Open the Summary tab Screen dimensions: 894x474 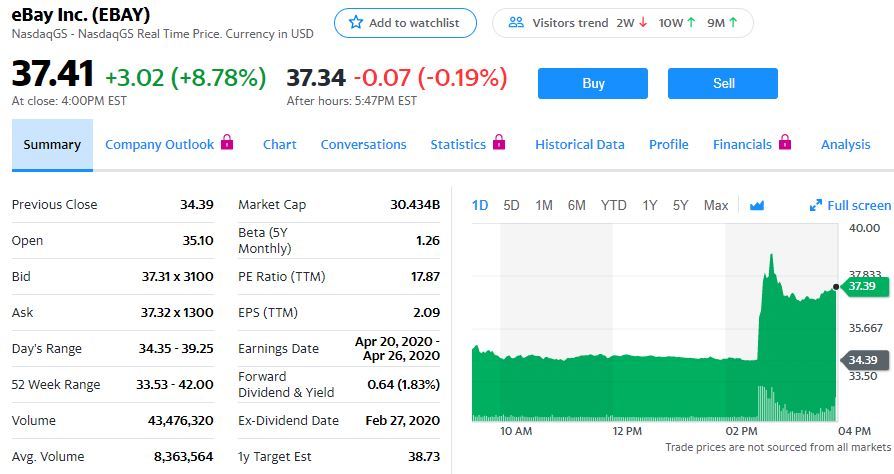tap(52, 145)
